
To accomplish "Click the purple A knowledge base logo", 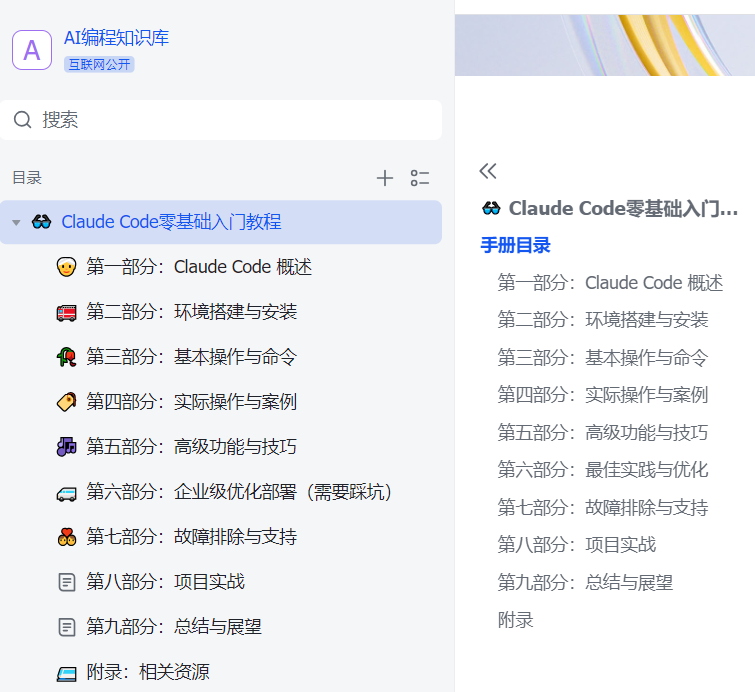I will (x=32, y=50).
